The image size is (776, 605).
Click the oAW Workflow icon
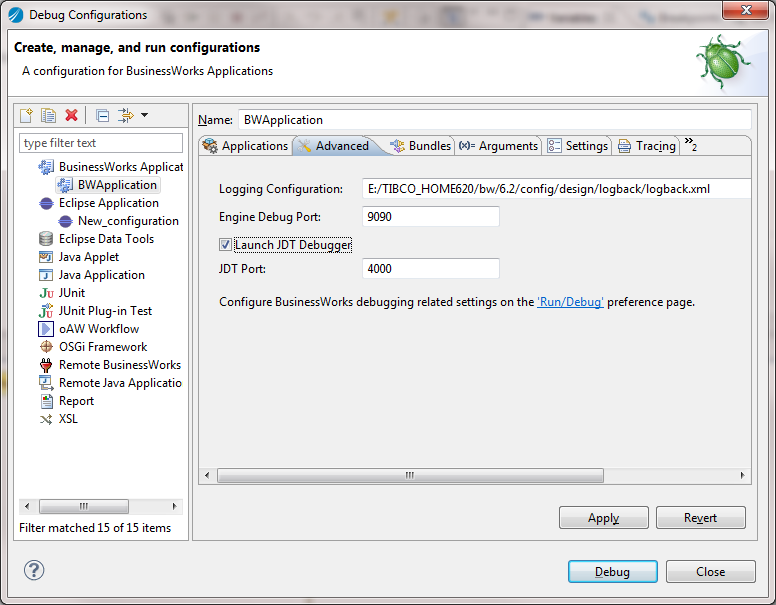coord(46,329)
